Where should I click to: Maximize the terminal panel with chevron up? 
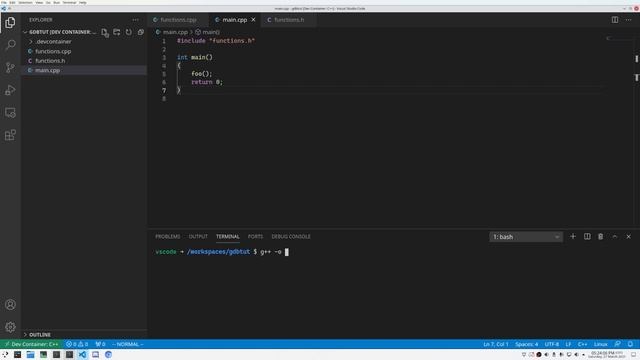coord(615,236)
